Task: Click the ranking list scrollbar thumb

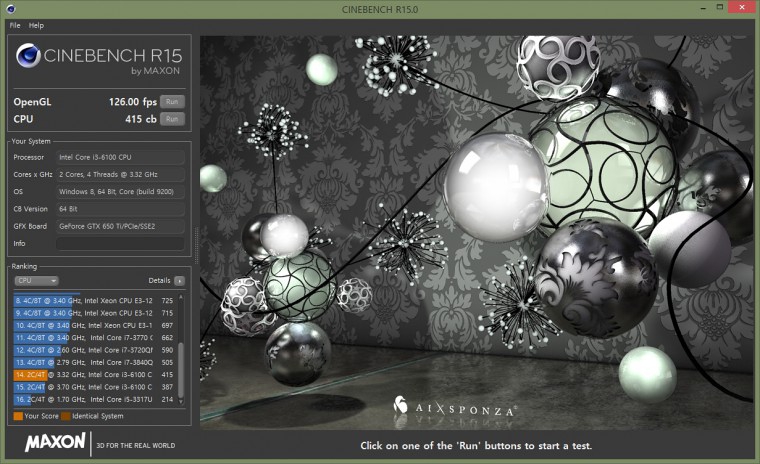Action: tap(181, 369)
